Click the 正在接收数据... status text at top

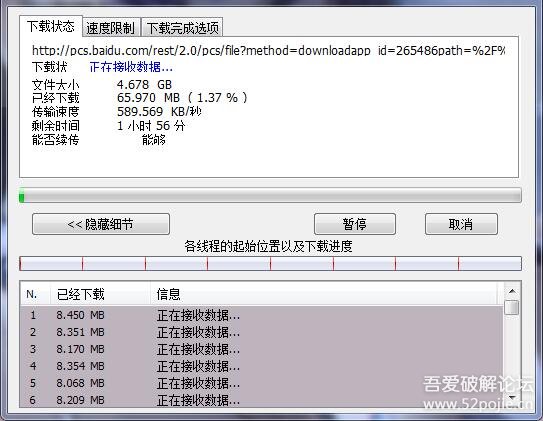pyautogui.click(x=131, y=67)
